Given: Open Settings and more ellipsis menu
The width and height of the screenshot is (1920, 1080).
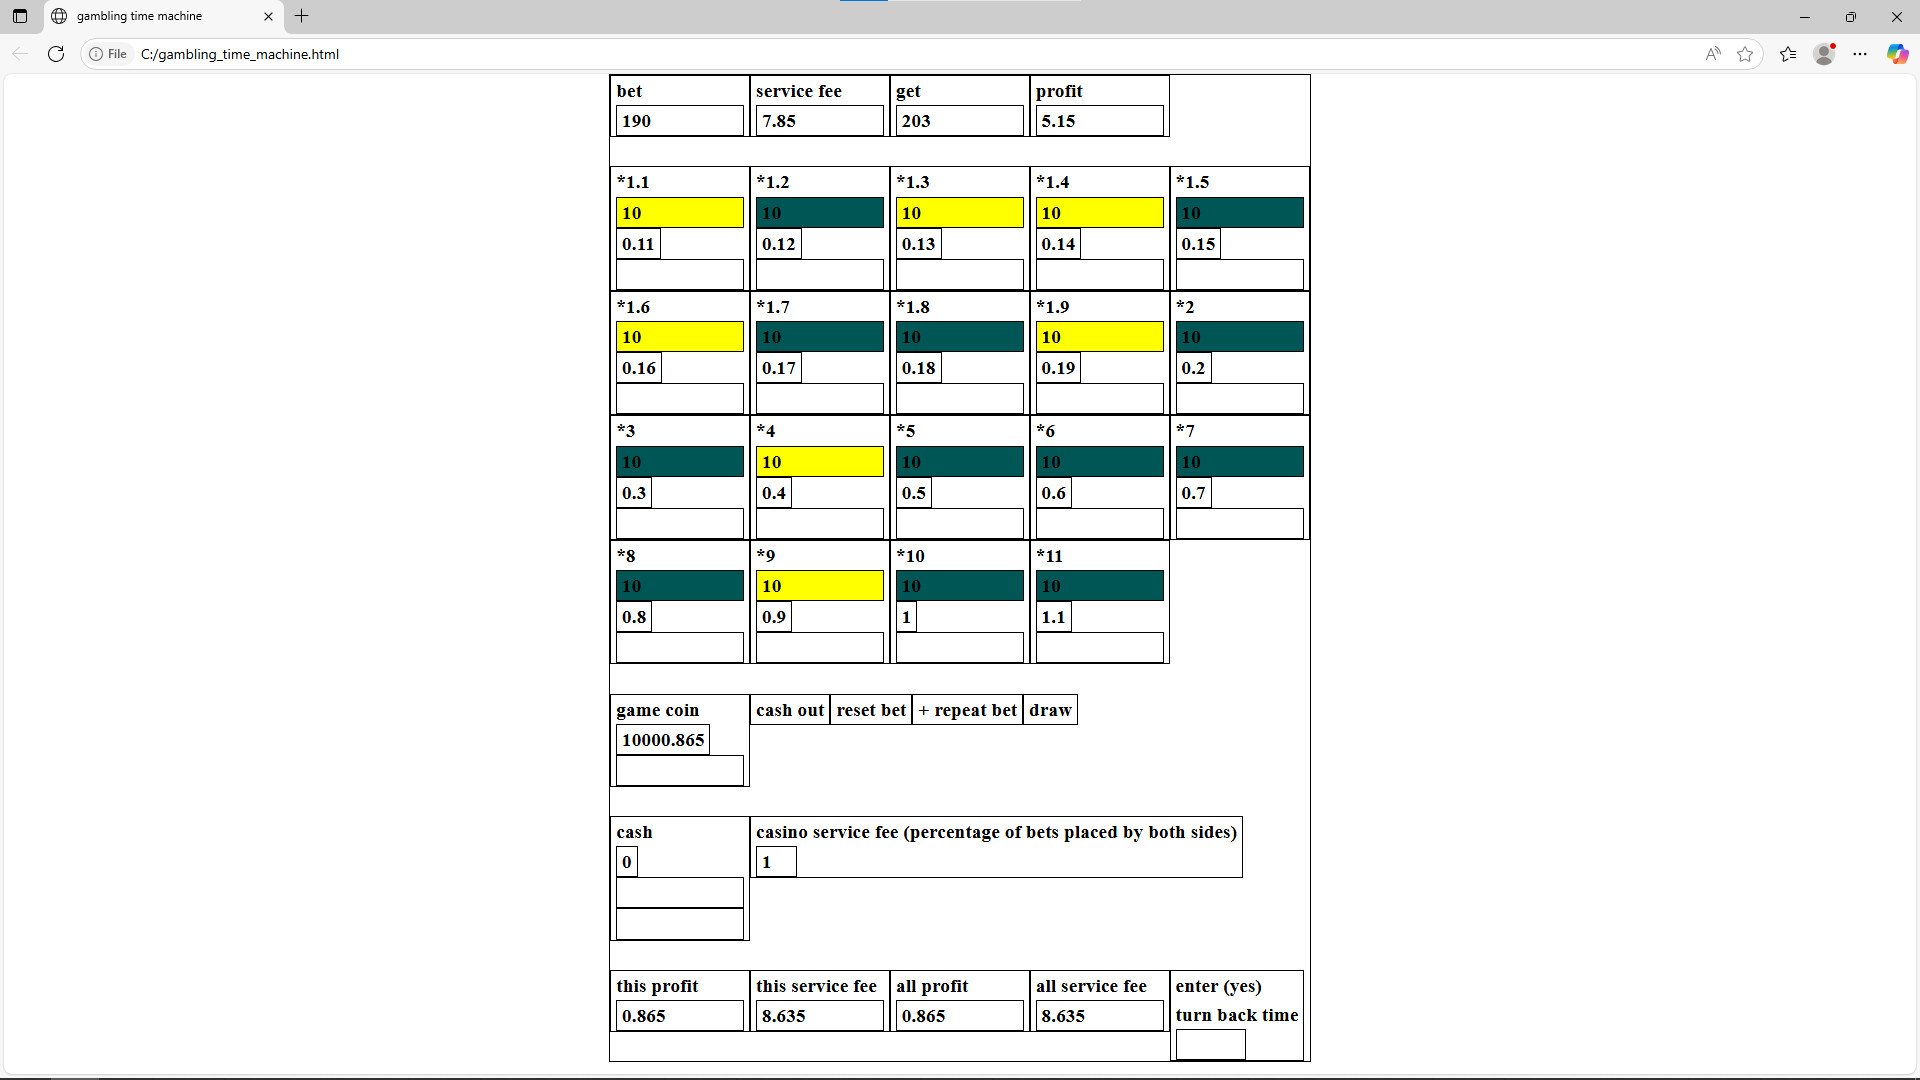Looking at the screenshot, I should (x=1860, y=54).
